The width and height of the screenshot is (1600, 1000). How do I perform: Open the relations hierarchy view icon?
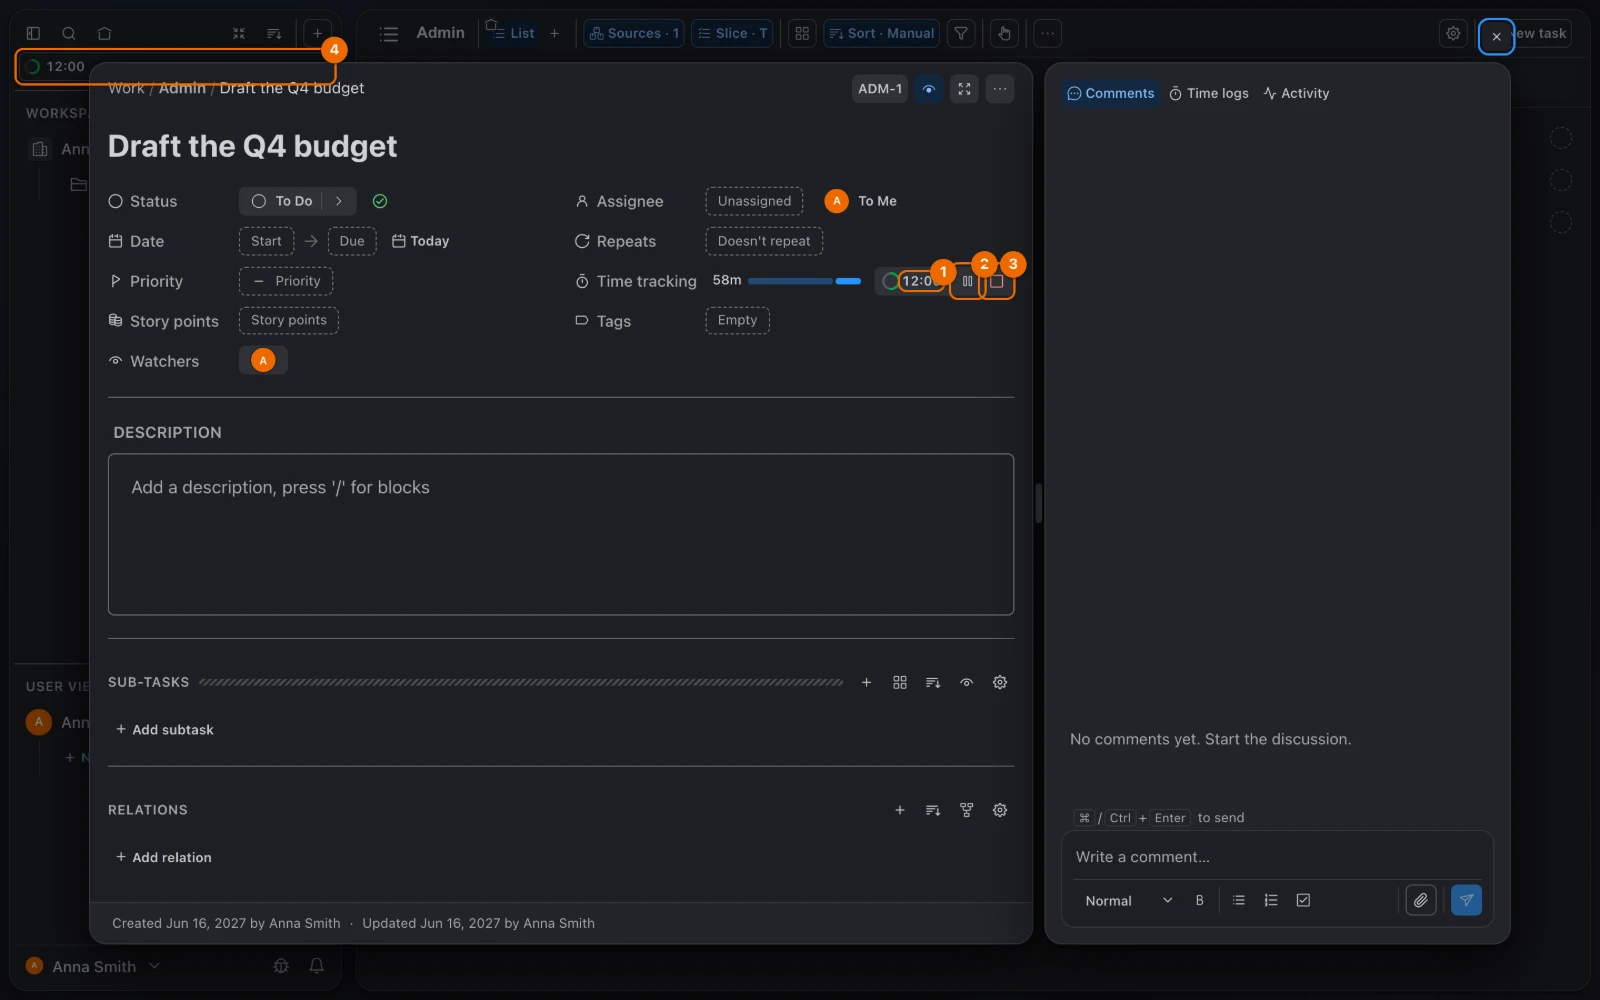tap(966, 810)
